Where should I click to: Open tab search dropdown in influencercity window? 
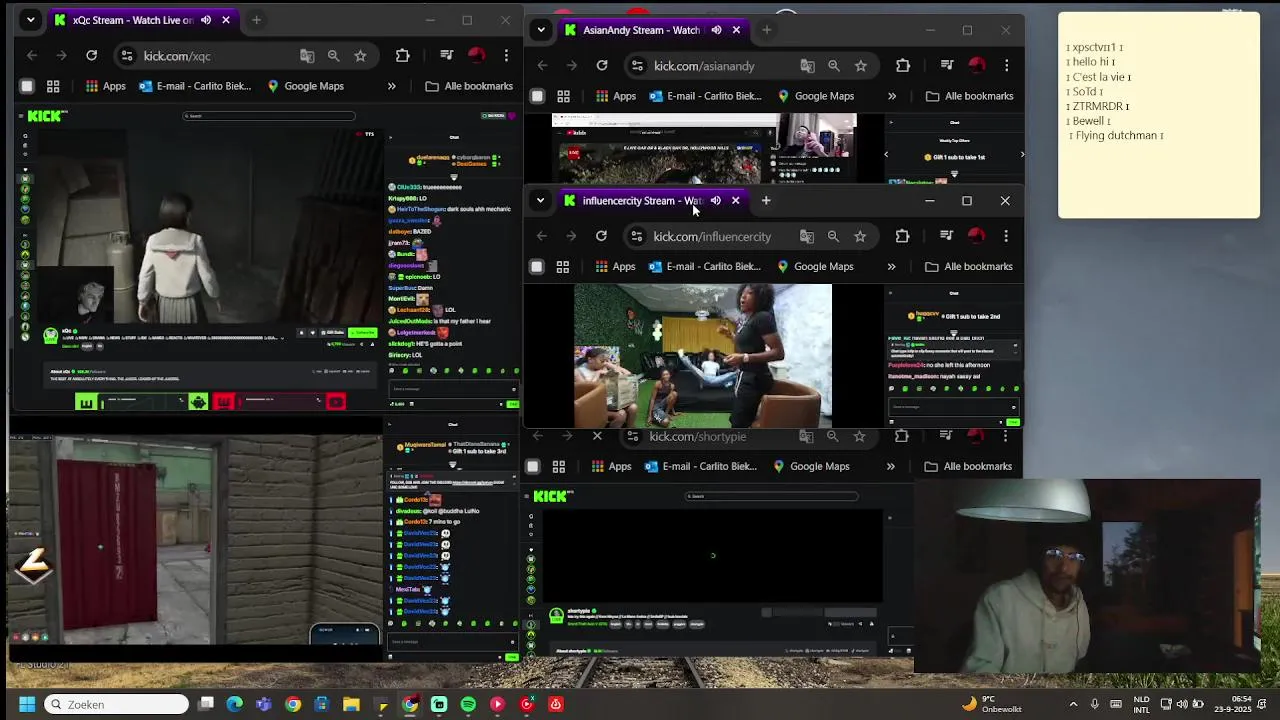pos(540,201)
